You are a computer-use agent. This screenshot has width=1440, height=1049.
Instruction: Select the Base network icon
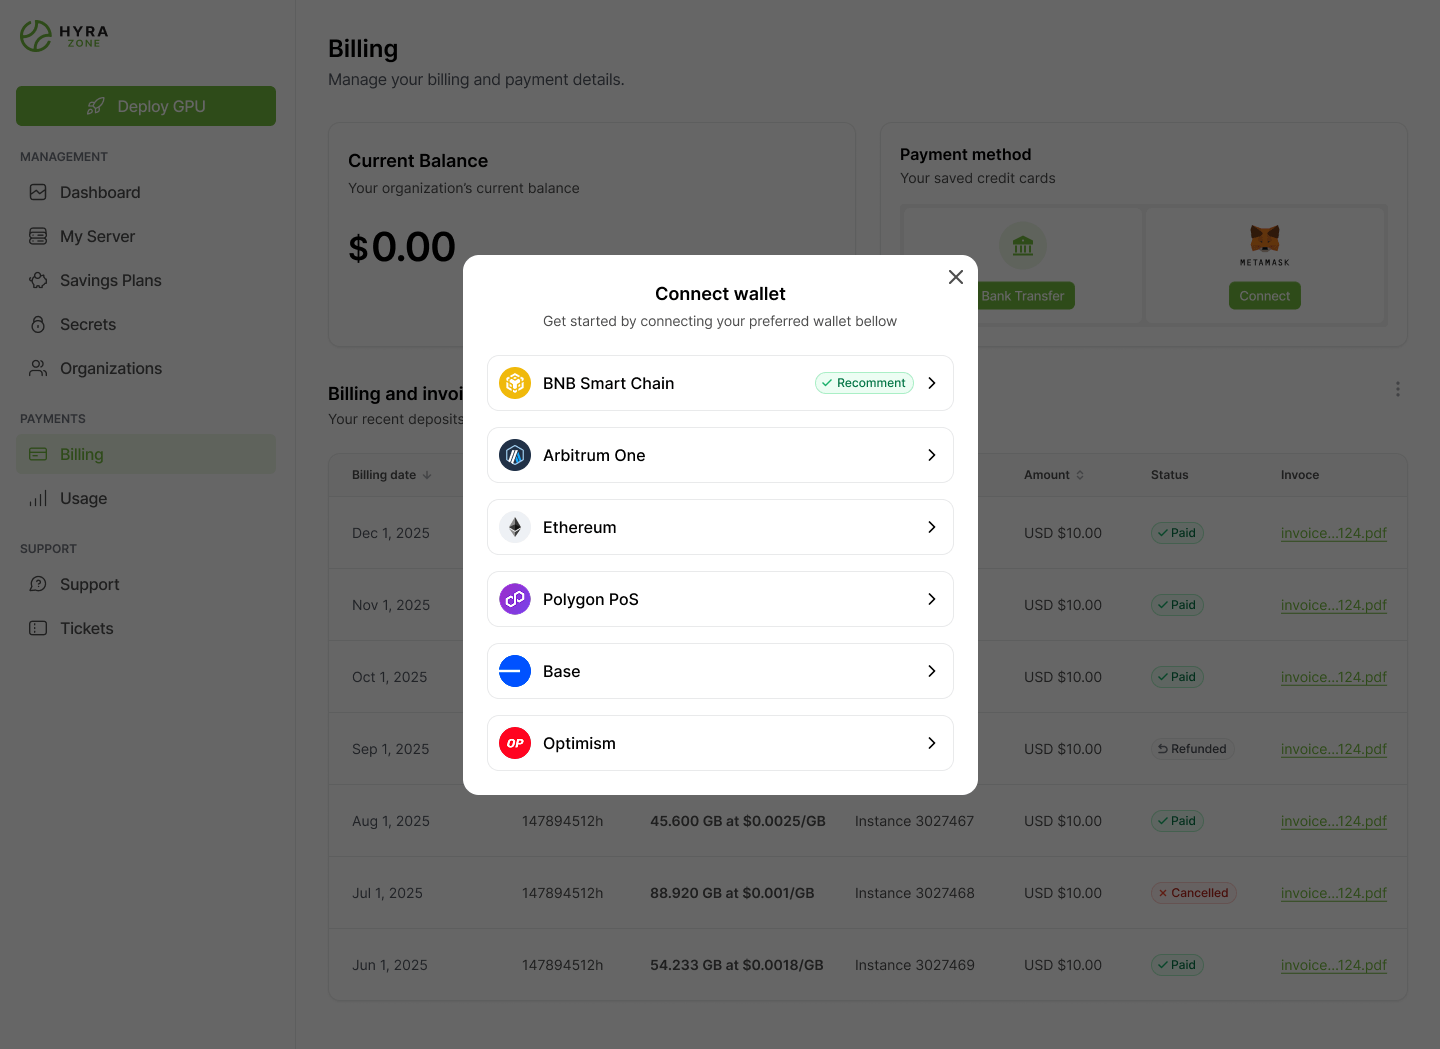[x=515, y=671]
